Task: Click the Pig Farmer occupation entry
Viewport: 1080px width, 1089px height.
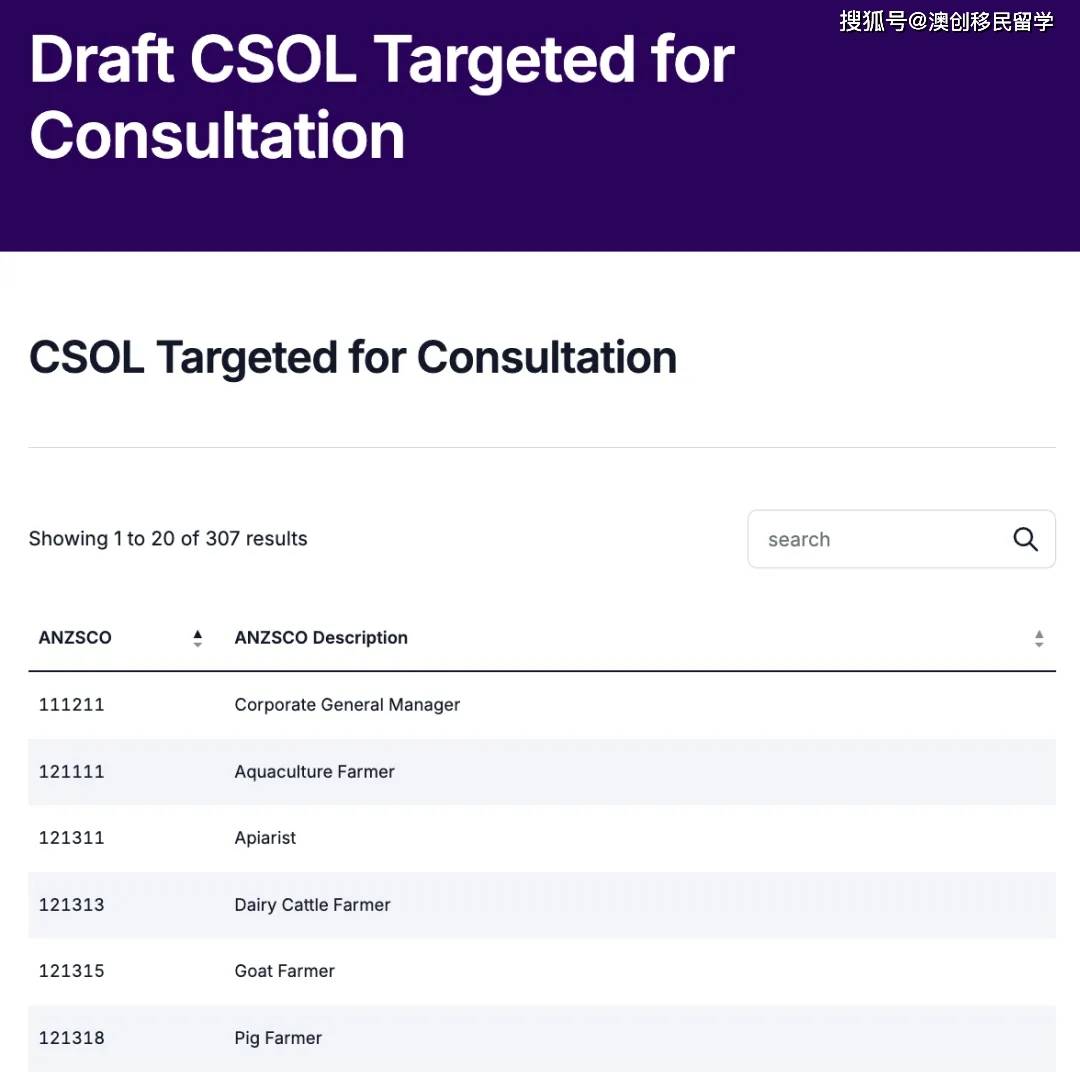Action: pyautogui.click(x=278, y=1038)
